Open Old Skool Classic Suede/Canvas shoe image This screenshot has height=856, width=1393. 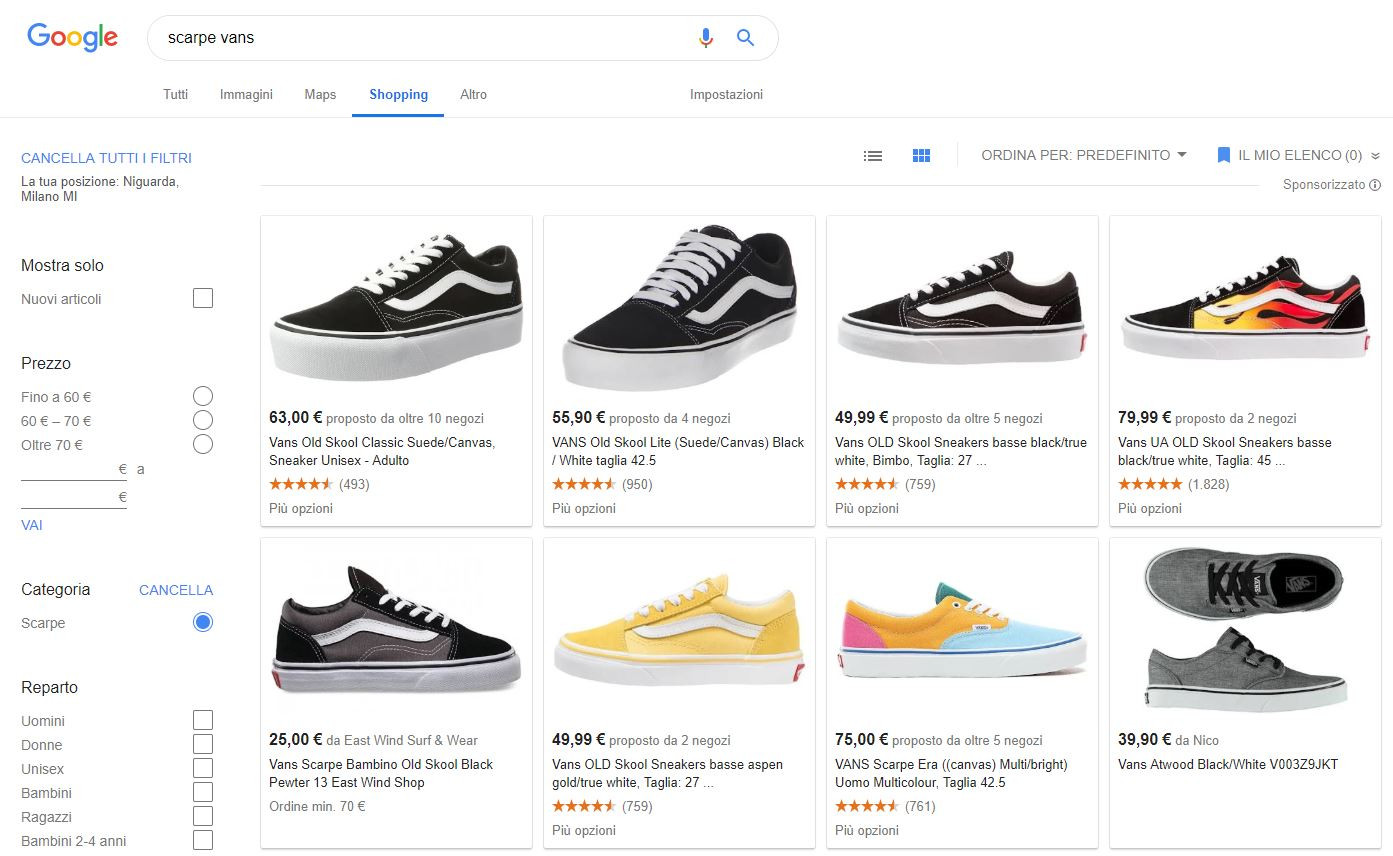pos(396,308)
